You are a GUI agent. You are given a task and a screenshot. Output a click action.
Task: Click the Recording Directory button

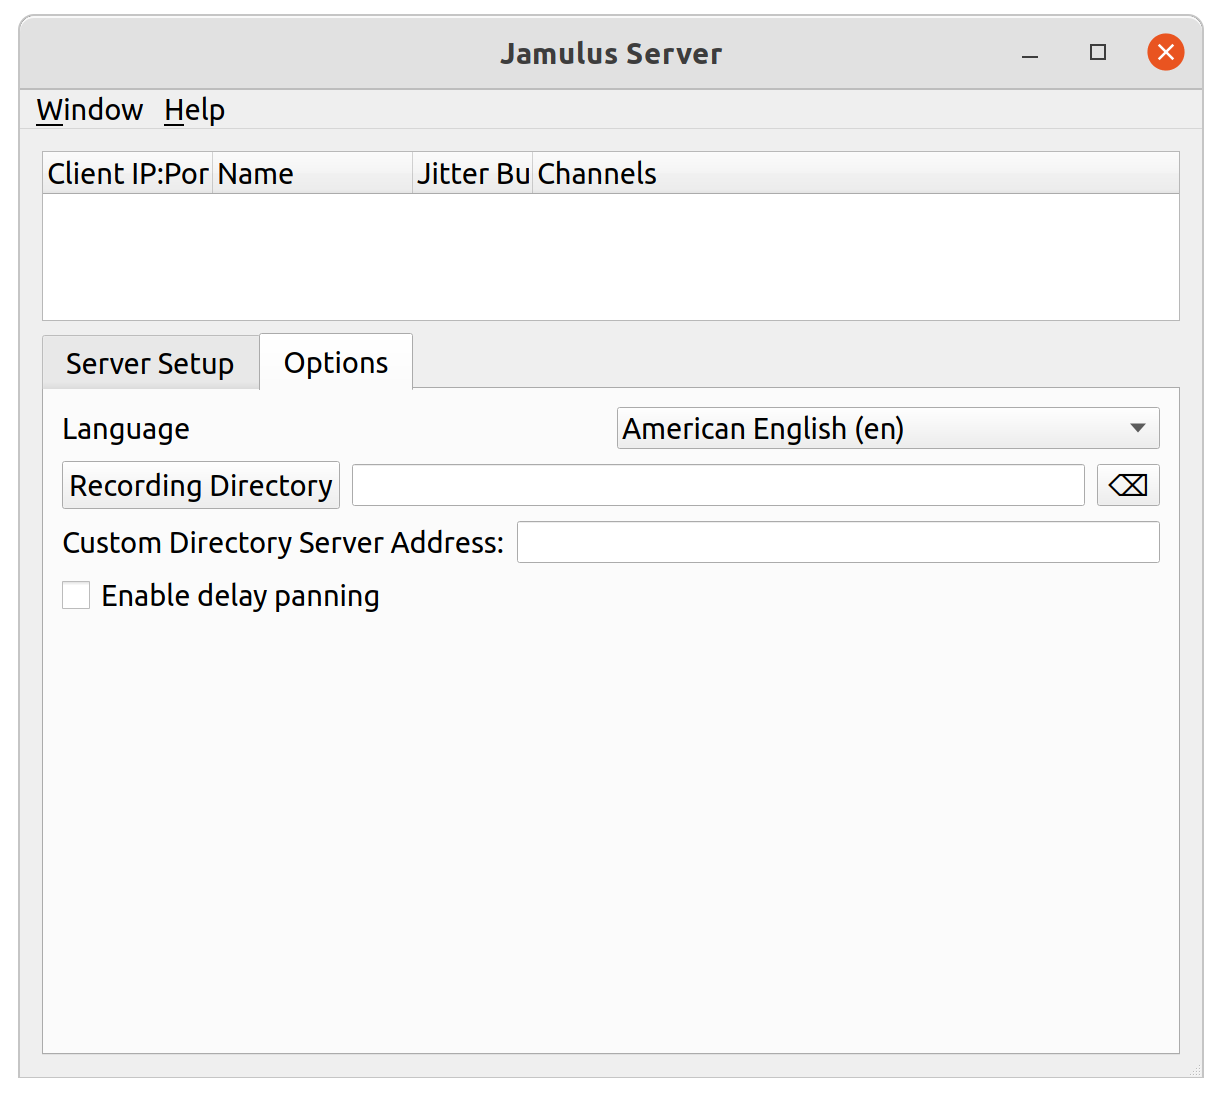pos(201,485)
